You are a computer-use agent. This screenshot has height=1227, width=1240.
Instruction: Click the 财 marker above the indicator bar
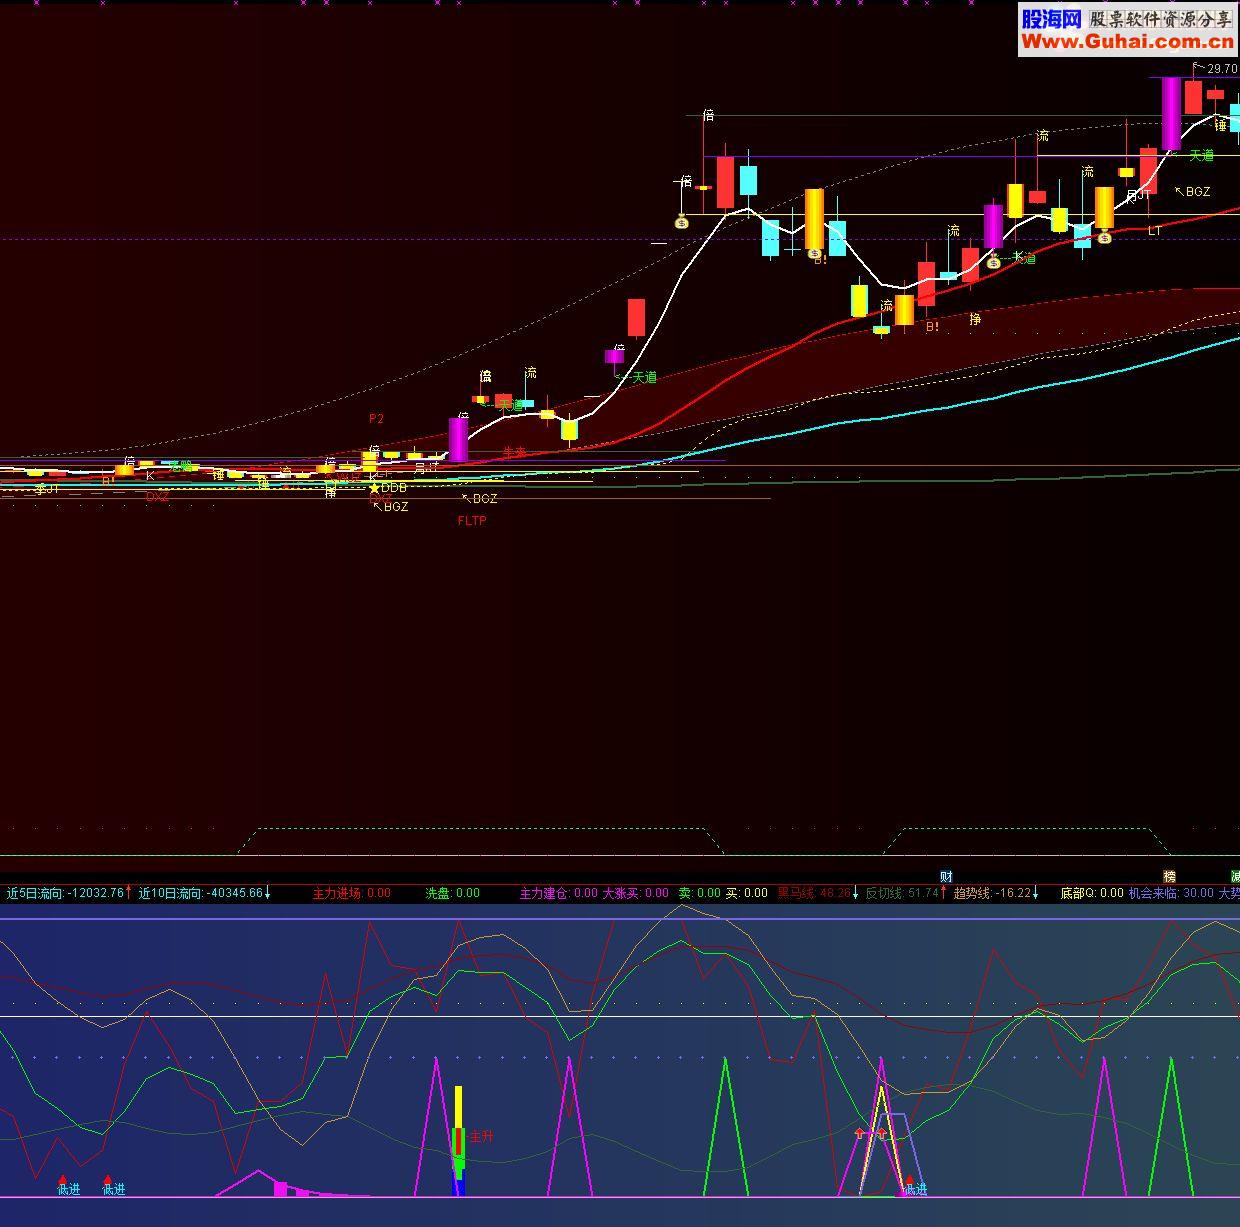[946, 877]
